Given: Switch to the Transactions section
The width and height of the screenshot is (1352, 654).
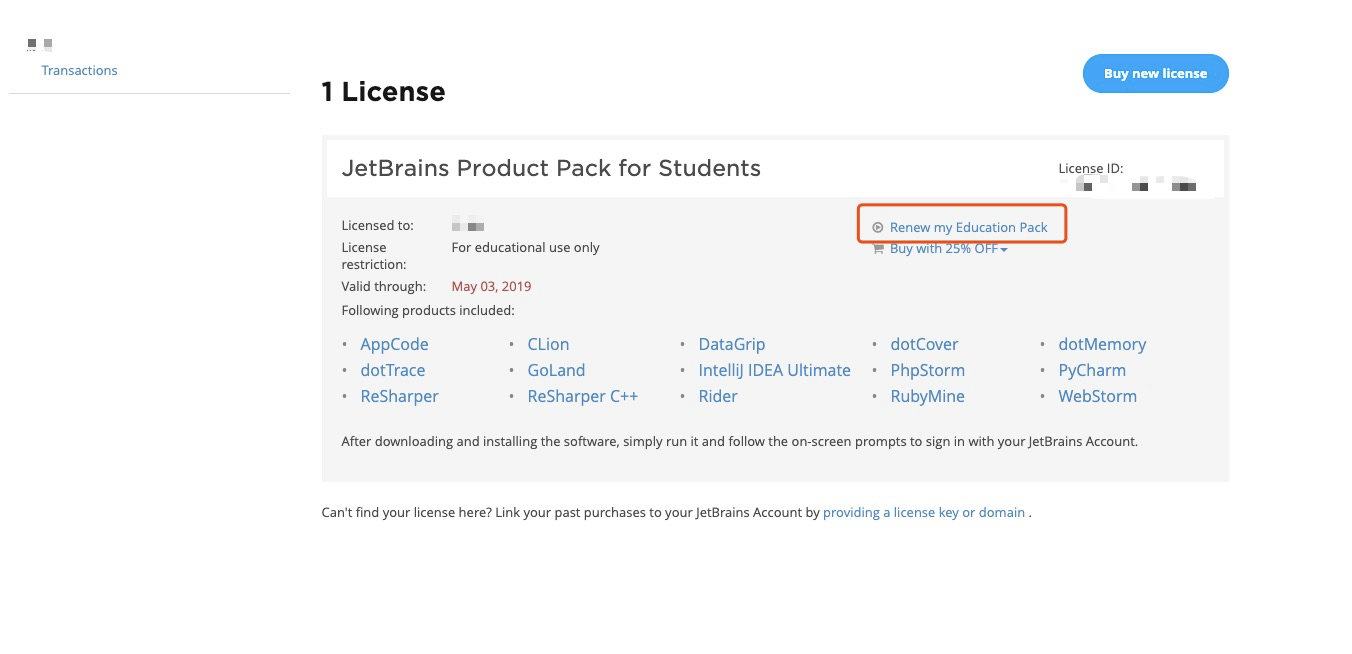Looking at the screenshot, I should 79,70.
